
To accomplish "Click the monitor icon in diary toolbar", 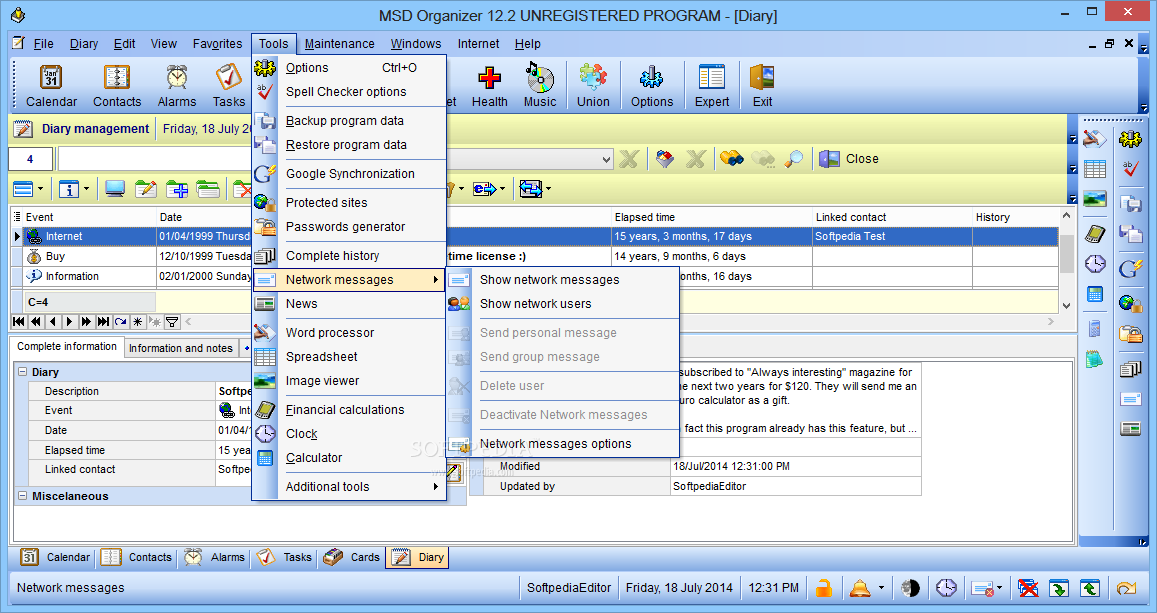I will [x=114, y=190].
